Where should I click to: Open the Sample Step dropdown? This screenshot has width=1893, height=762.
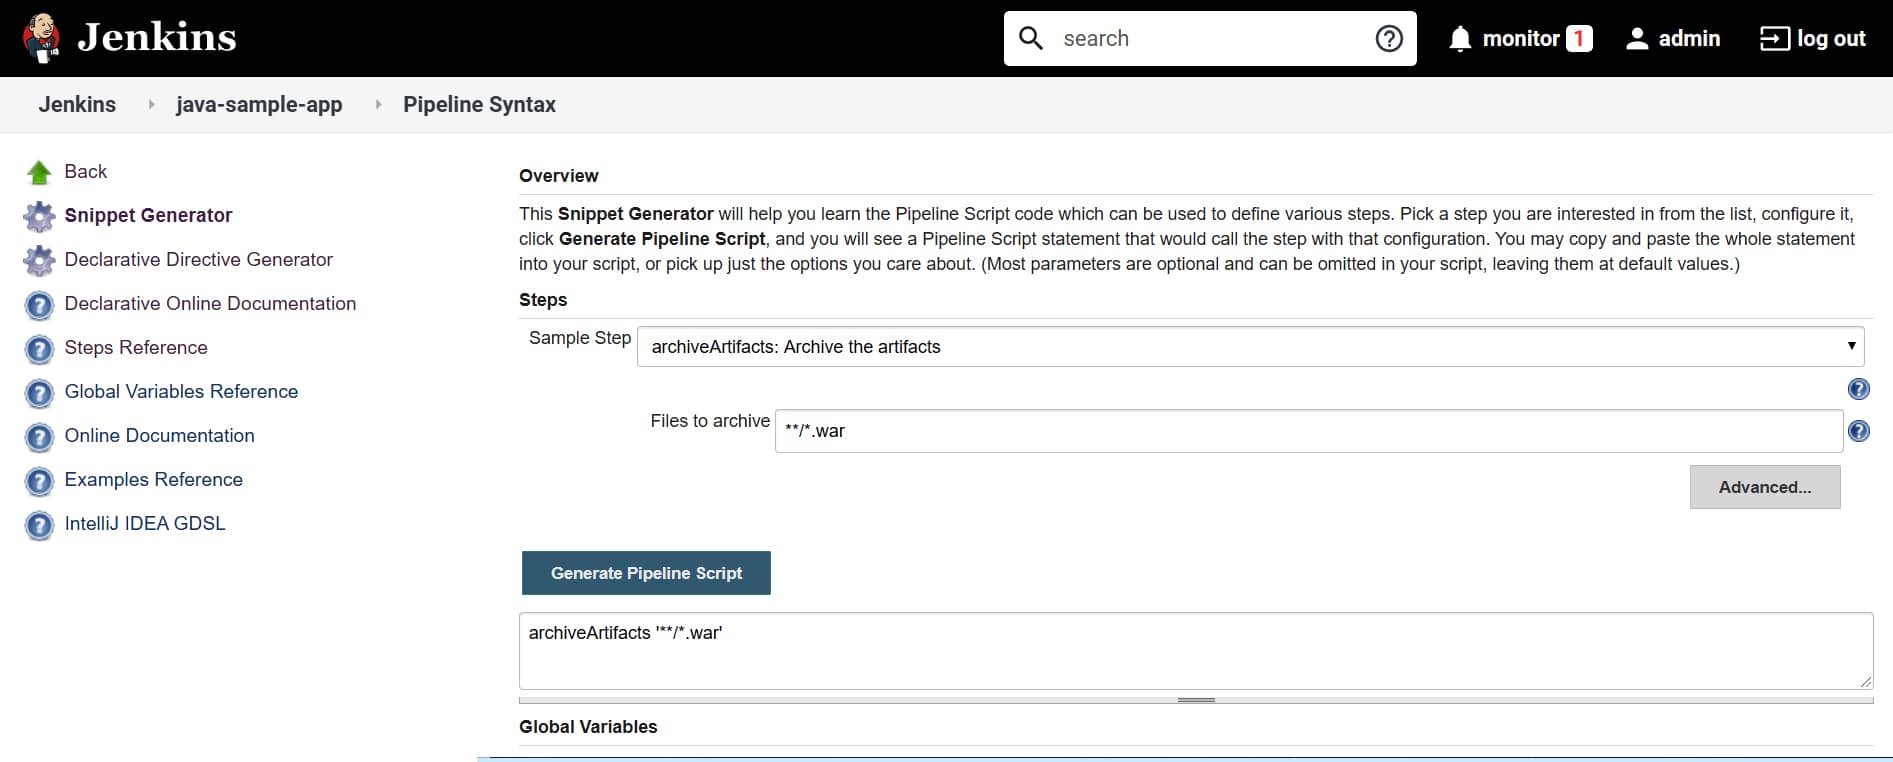click(x=1250, y=347)
